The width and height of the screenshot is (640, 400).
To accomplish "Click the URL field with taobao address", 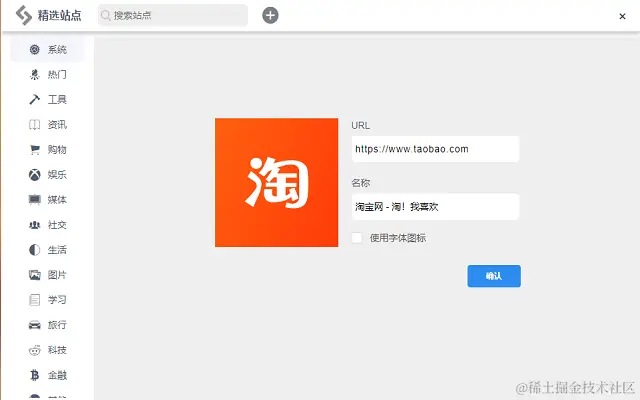I will click(x=435, y=149).
